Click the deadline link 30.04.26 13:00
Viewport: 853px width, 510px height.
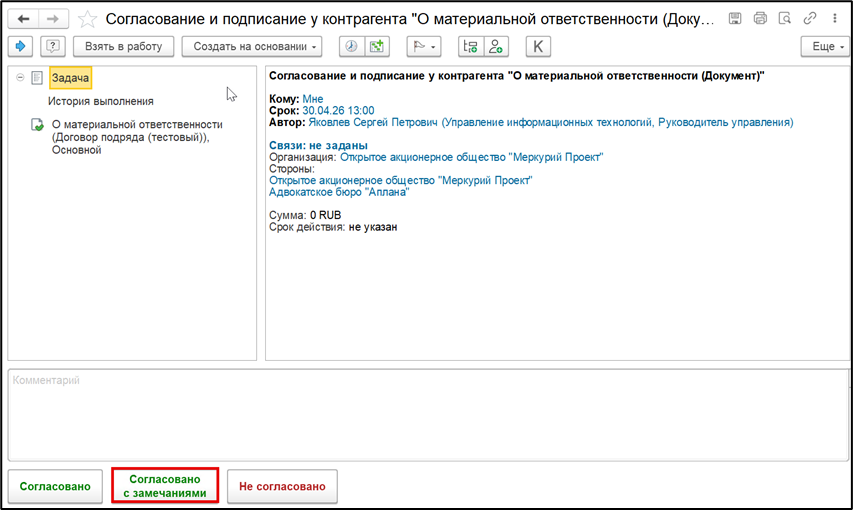338,110
